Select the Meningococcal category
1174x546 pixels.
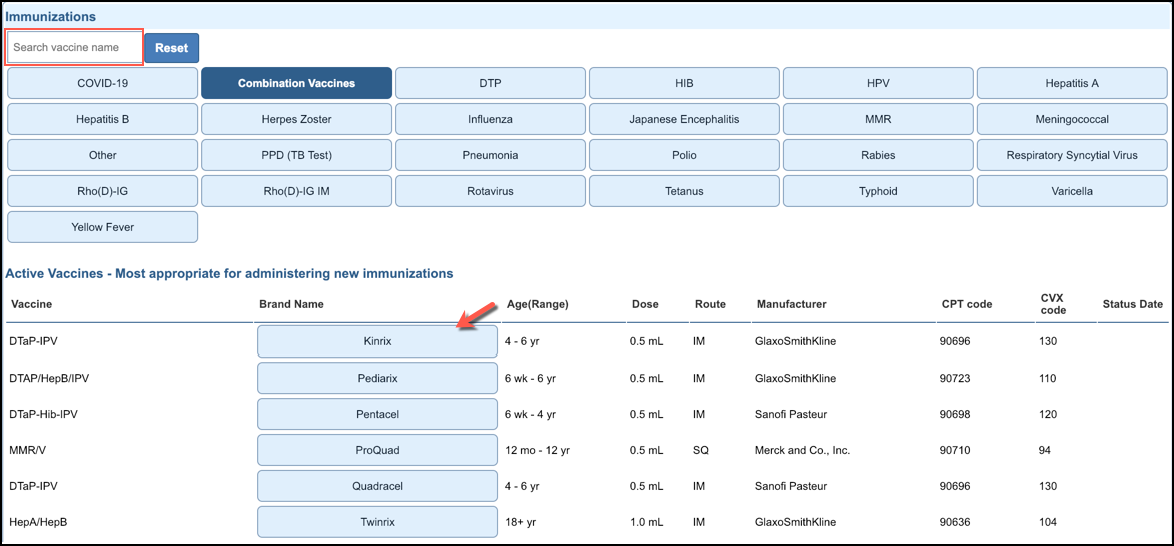pos(1072,119)
